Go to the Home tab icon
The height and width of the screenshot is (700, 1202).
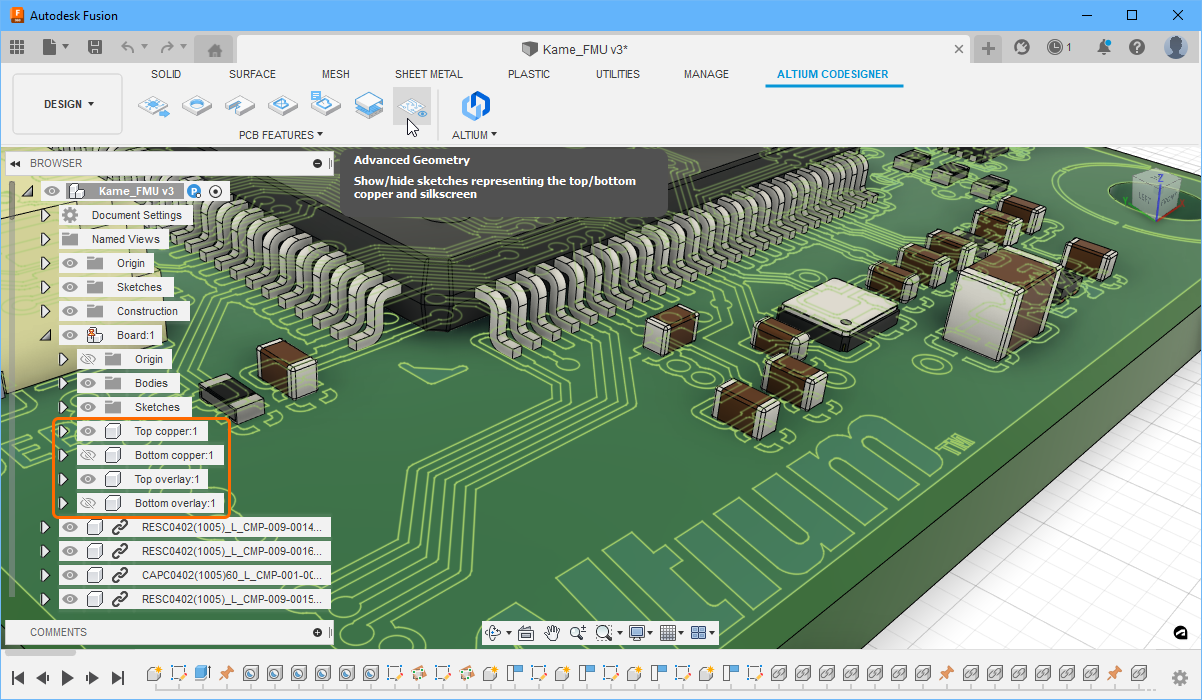[214, 48]
